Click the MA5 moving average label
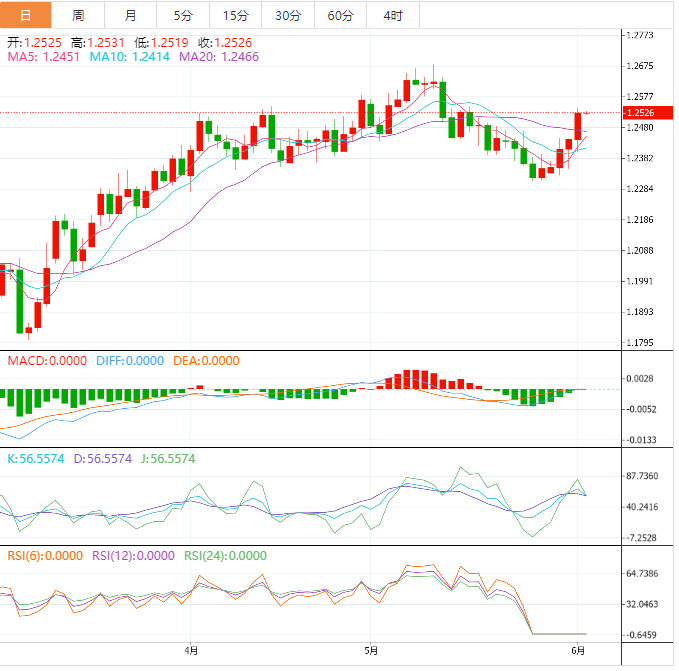 (44, 58)
